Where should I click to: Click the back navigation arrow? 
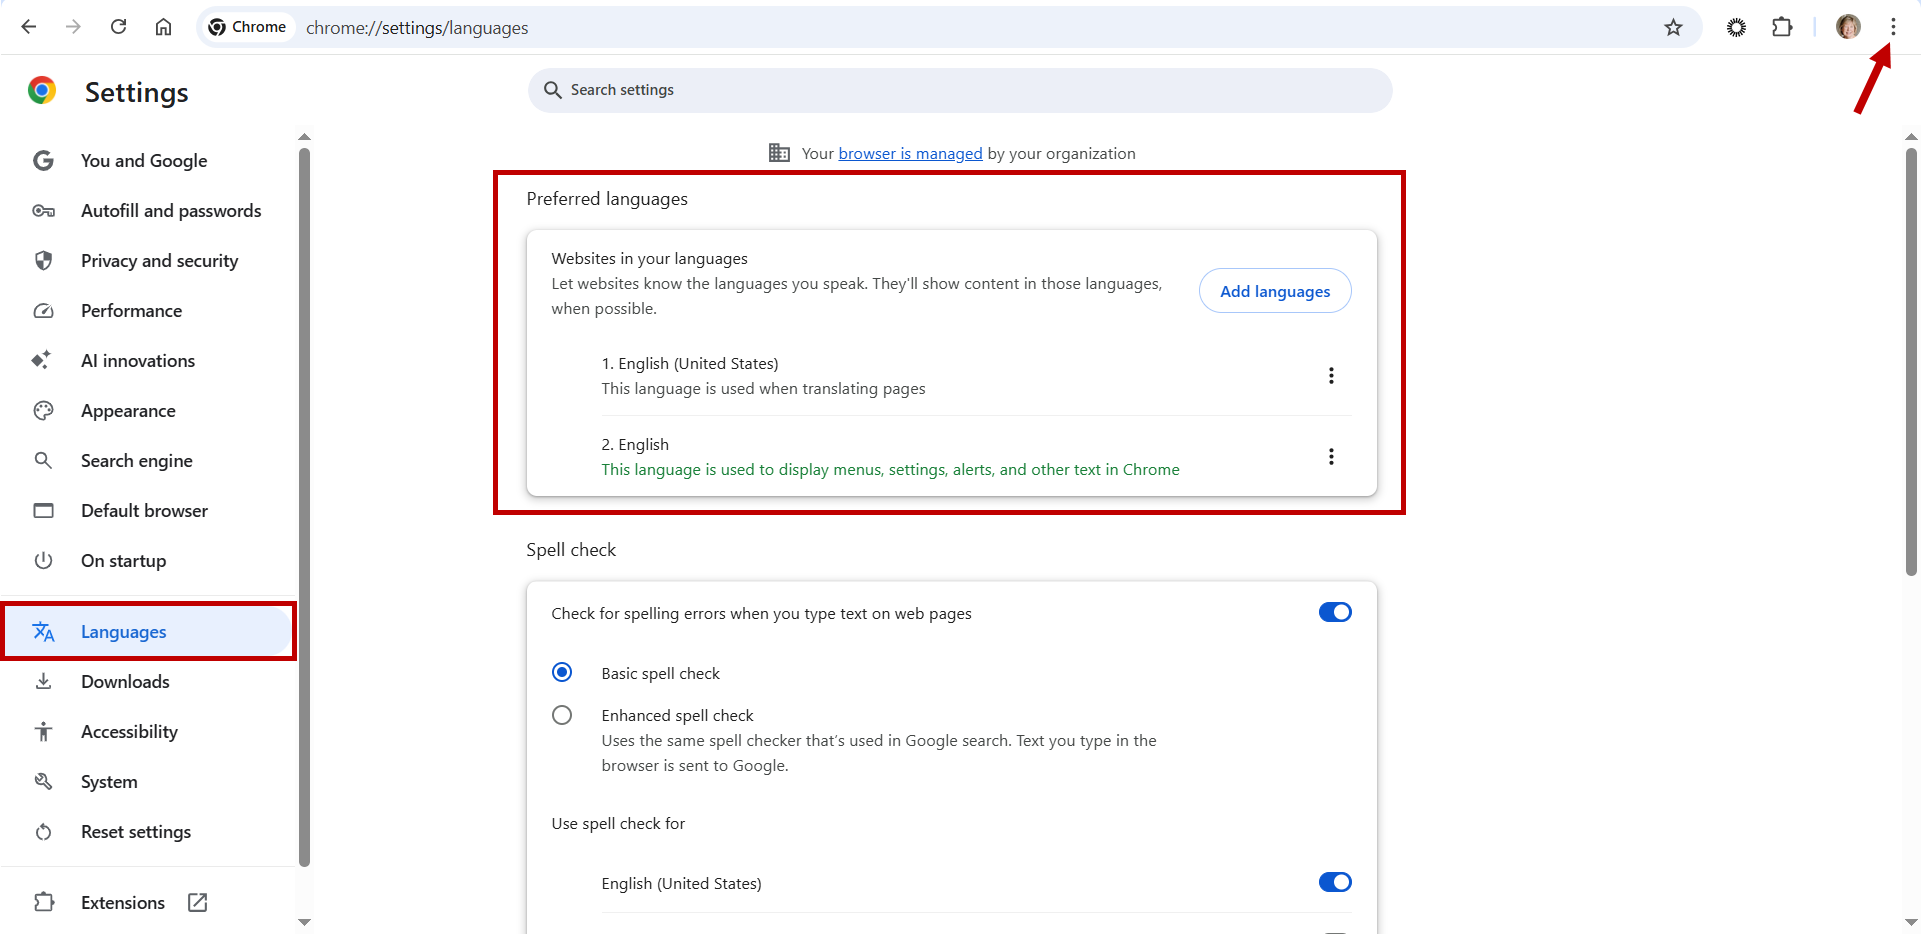click(x=29, y=27)
